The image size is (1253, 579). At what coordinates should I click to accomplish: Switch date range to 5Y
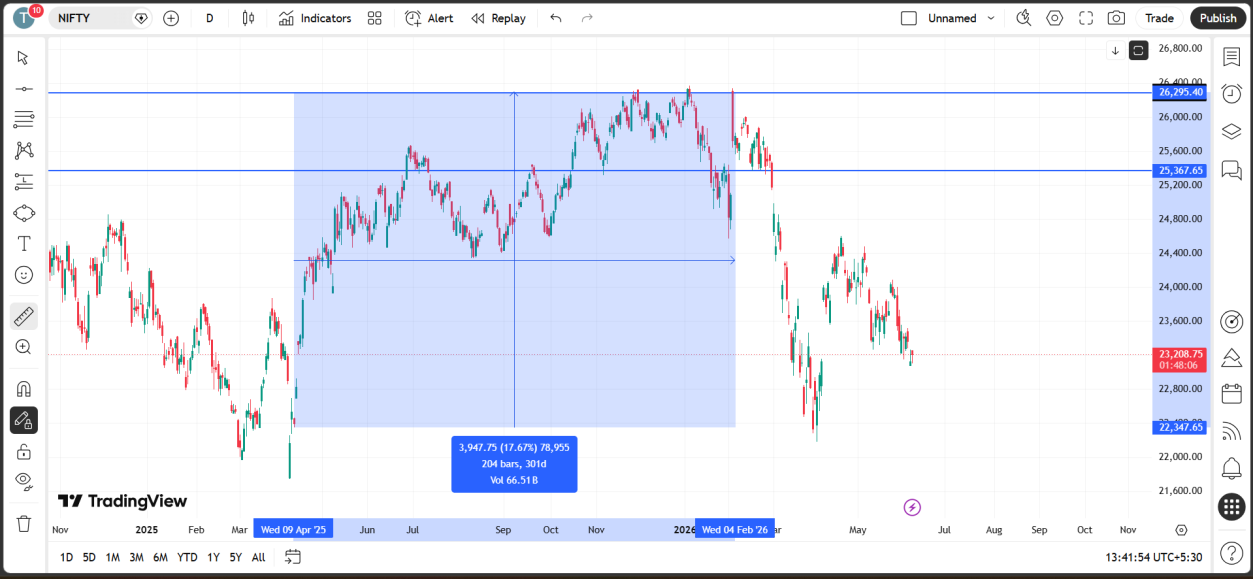235,557
